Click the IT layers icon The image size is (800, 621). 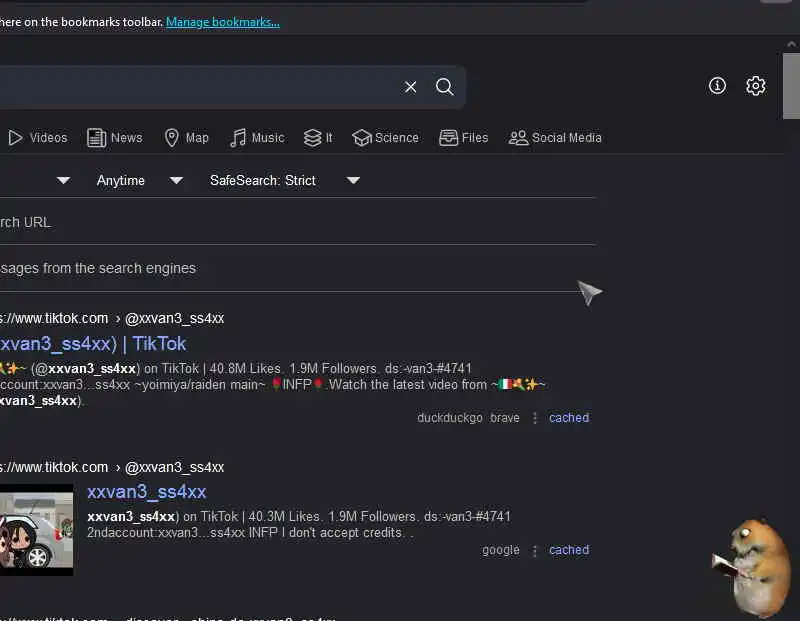click(312, 138)
